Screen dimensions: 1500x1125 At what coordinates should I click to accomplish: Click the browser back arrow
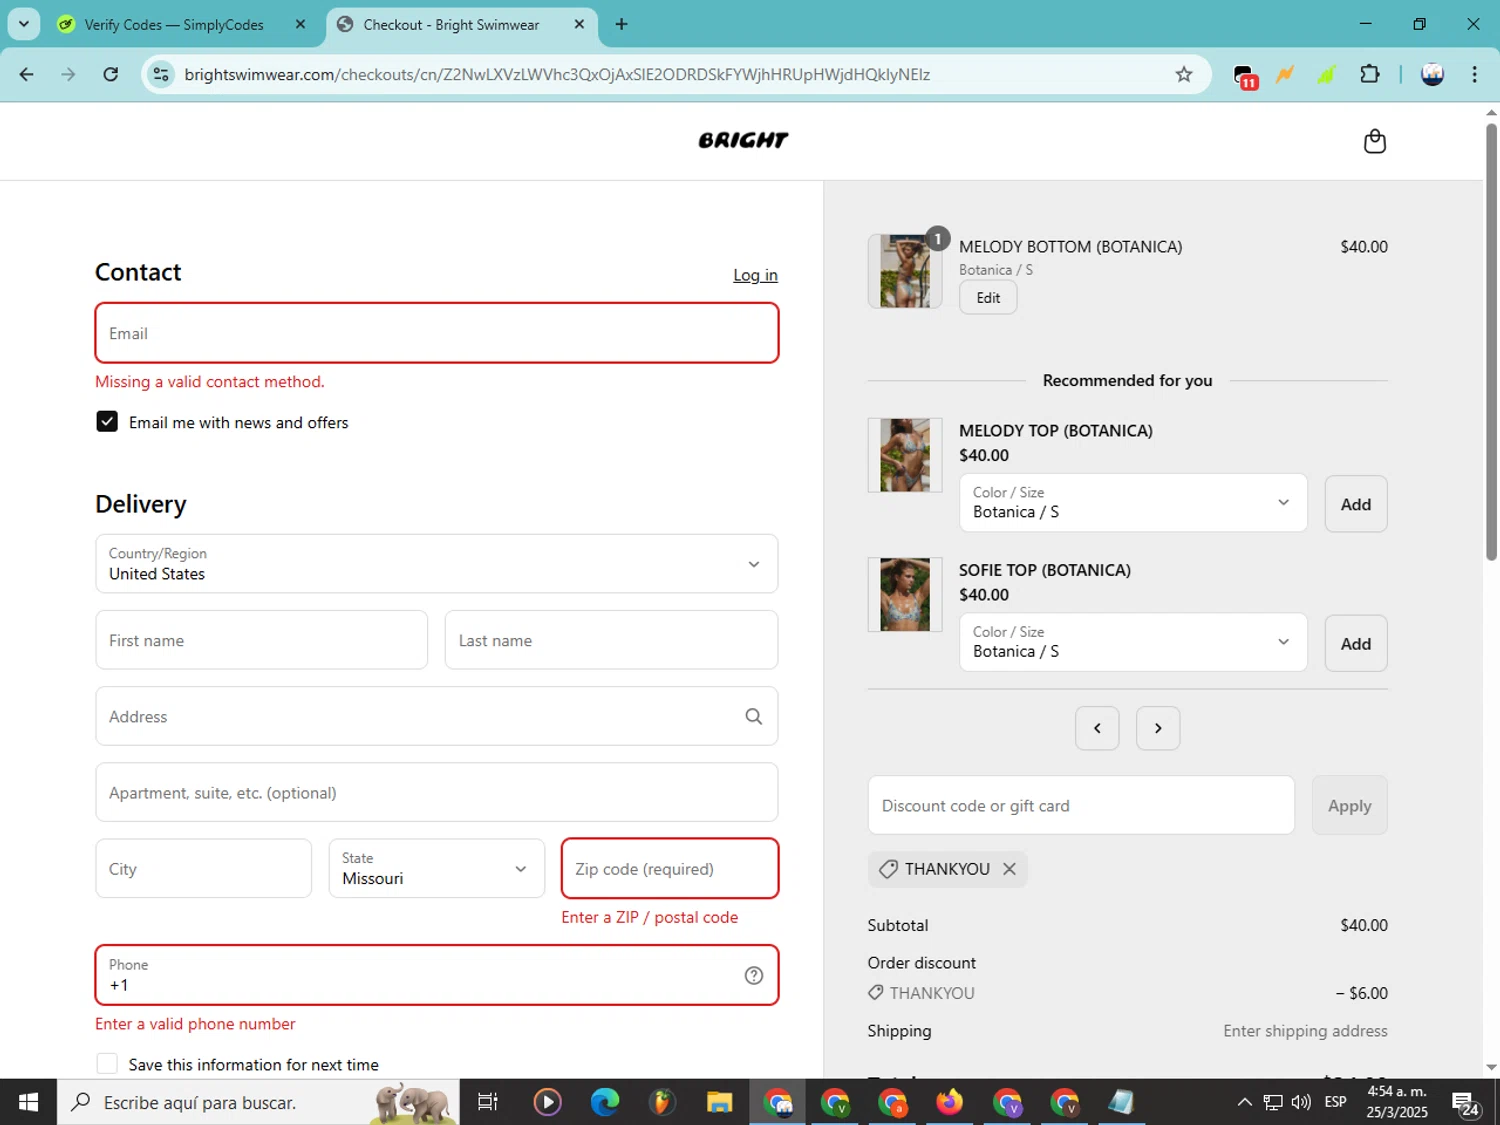pyautogui.click(x=27, y=74)
